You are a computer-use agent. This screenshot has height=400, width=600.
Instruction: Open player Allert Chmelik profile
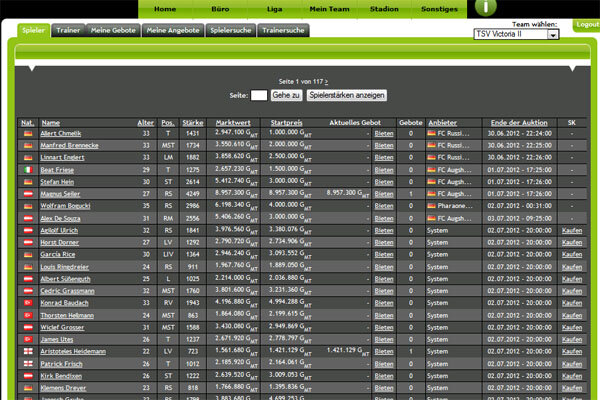61,134
